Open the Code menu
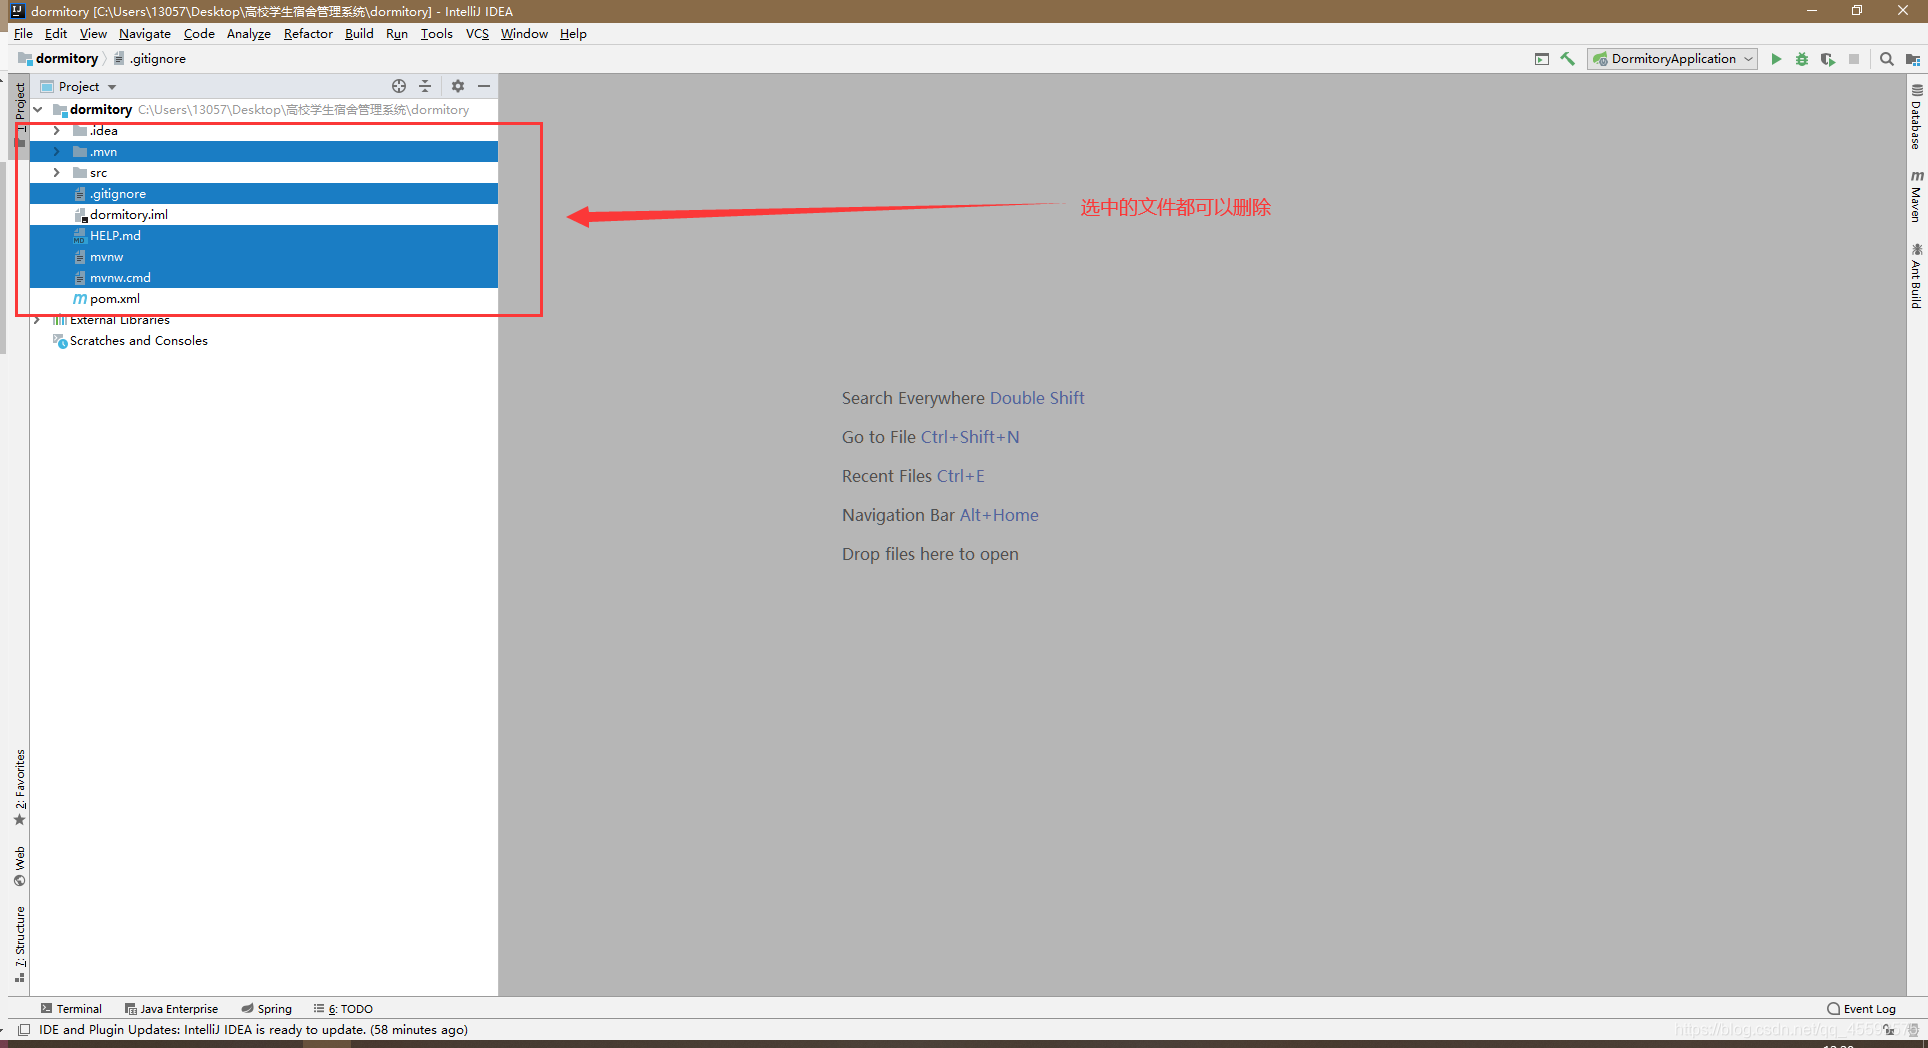Image resolution: width=1928 pixels, height=1048 pixels. click(199, 34)
